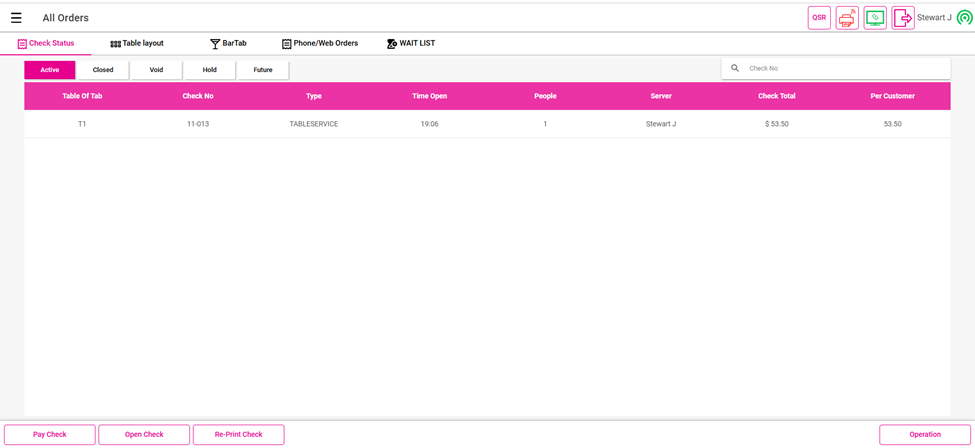975x448 pixels.
Task: Click the Operation button
Action: tap(924, 435)
